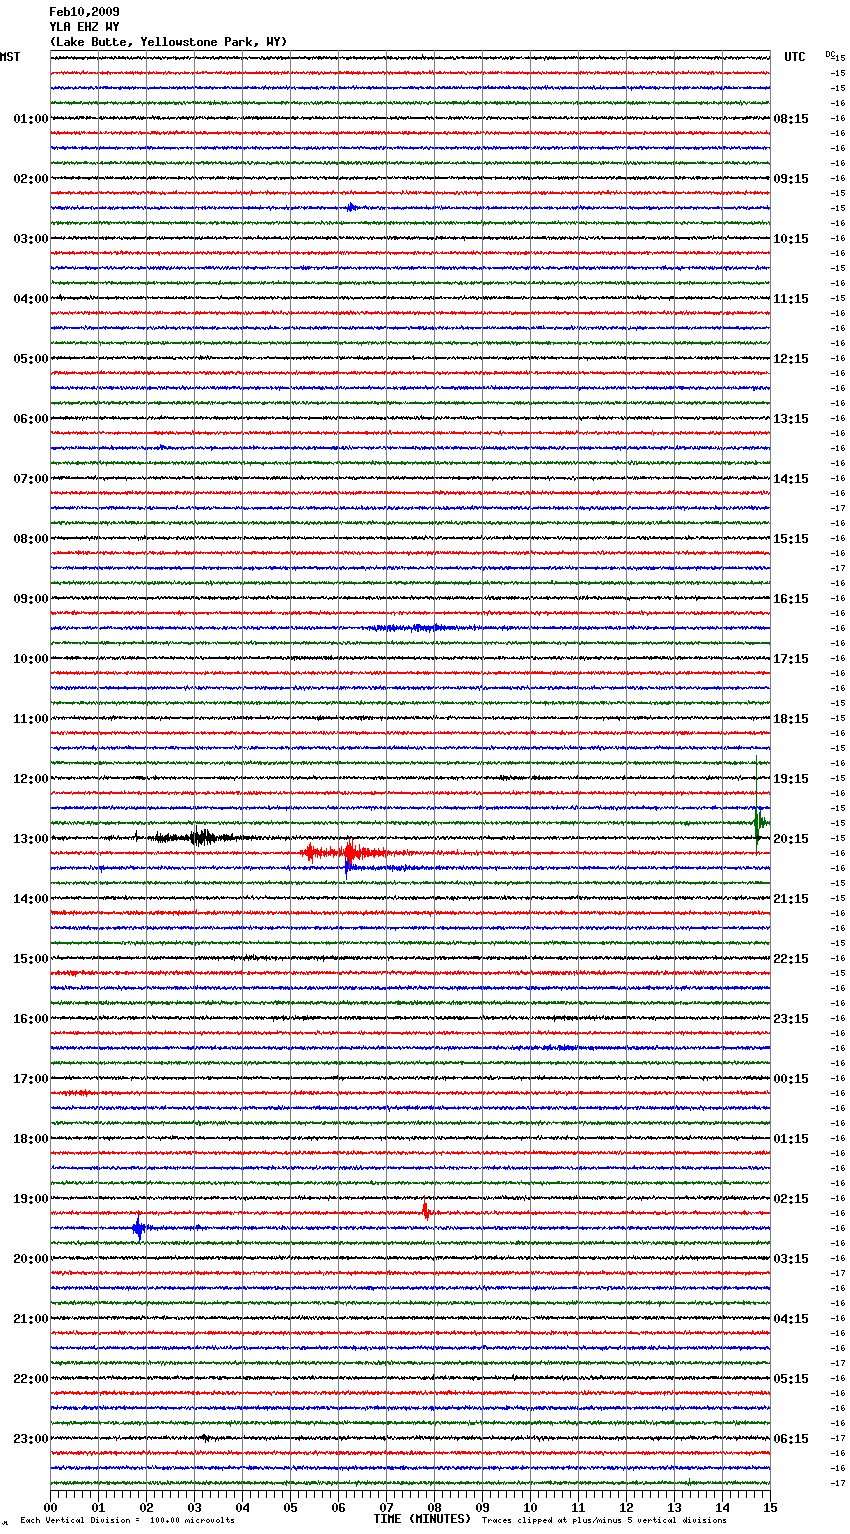This screenshot has width=850, height=1534.
Task: Click the Feb10,2009 date heading
Action: (x=84, y=12)
